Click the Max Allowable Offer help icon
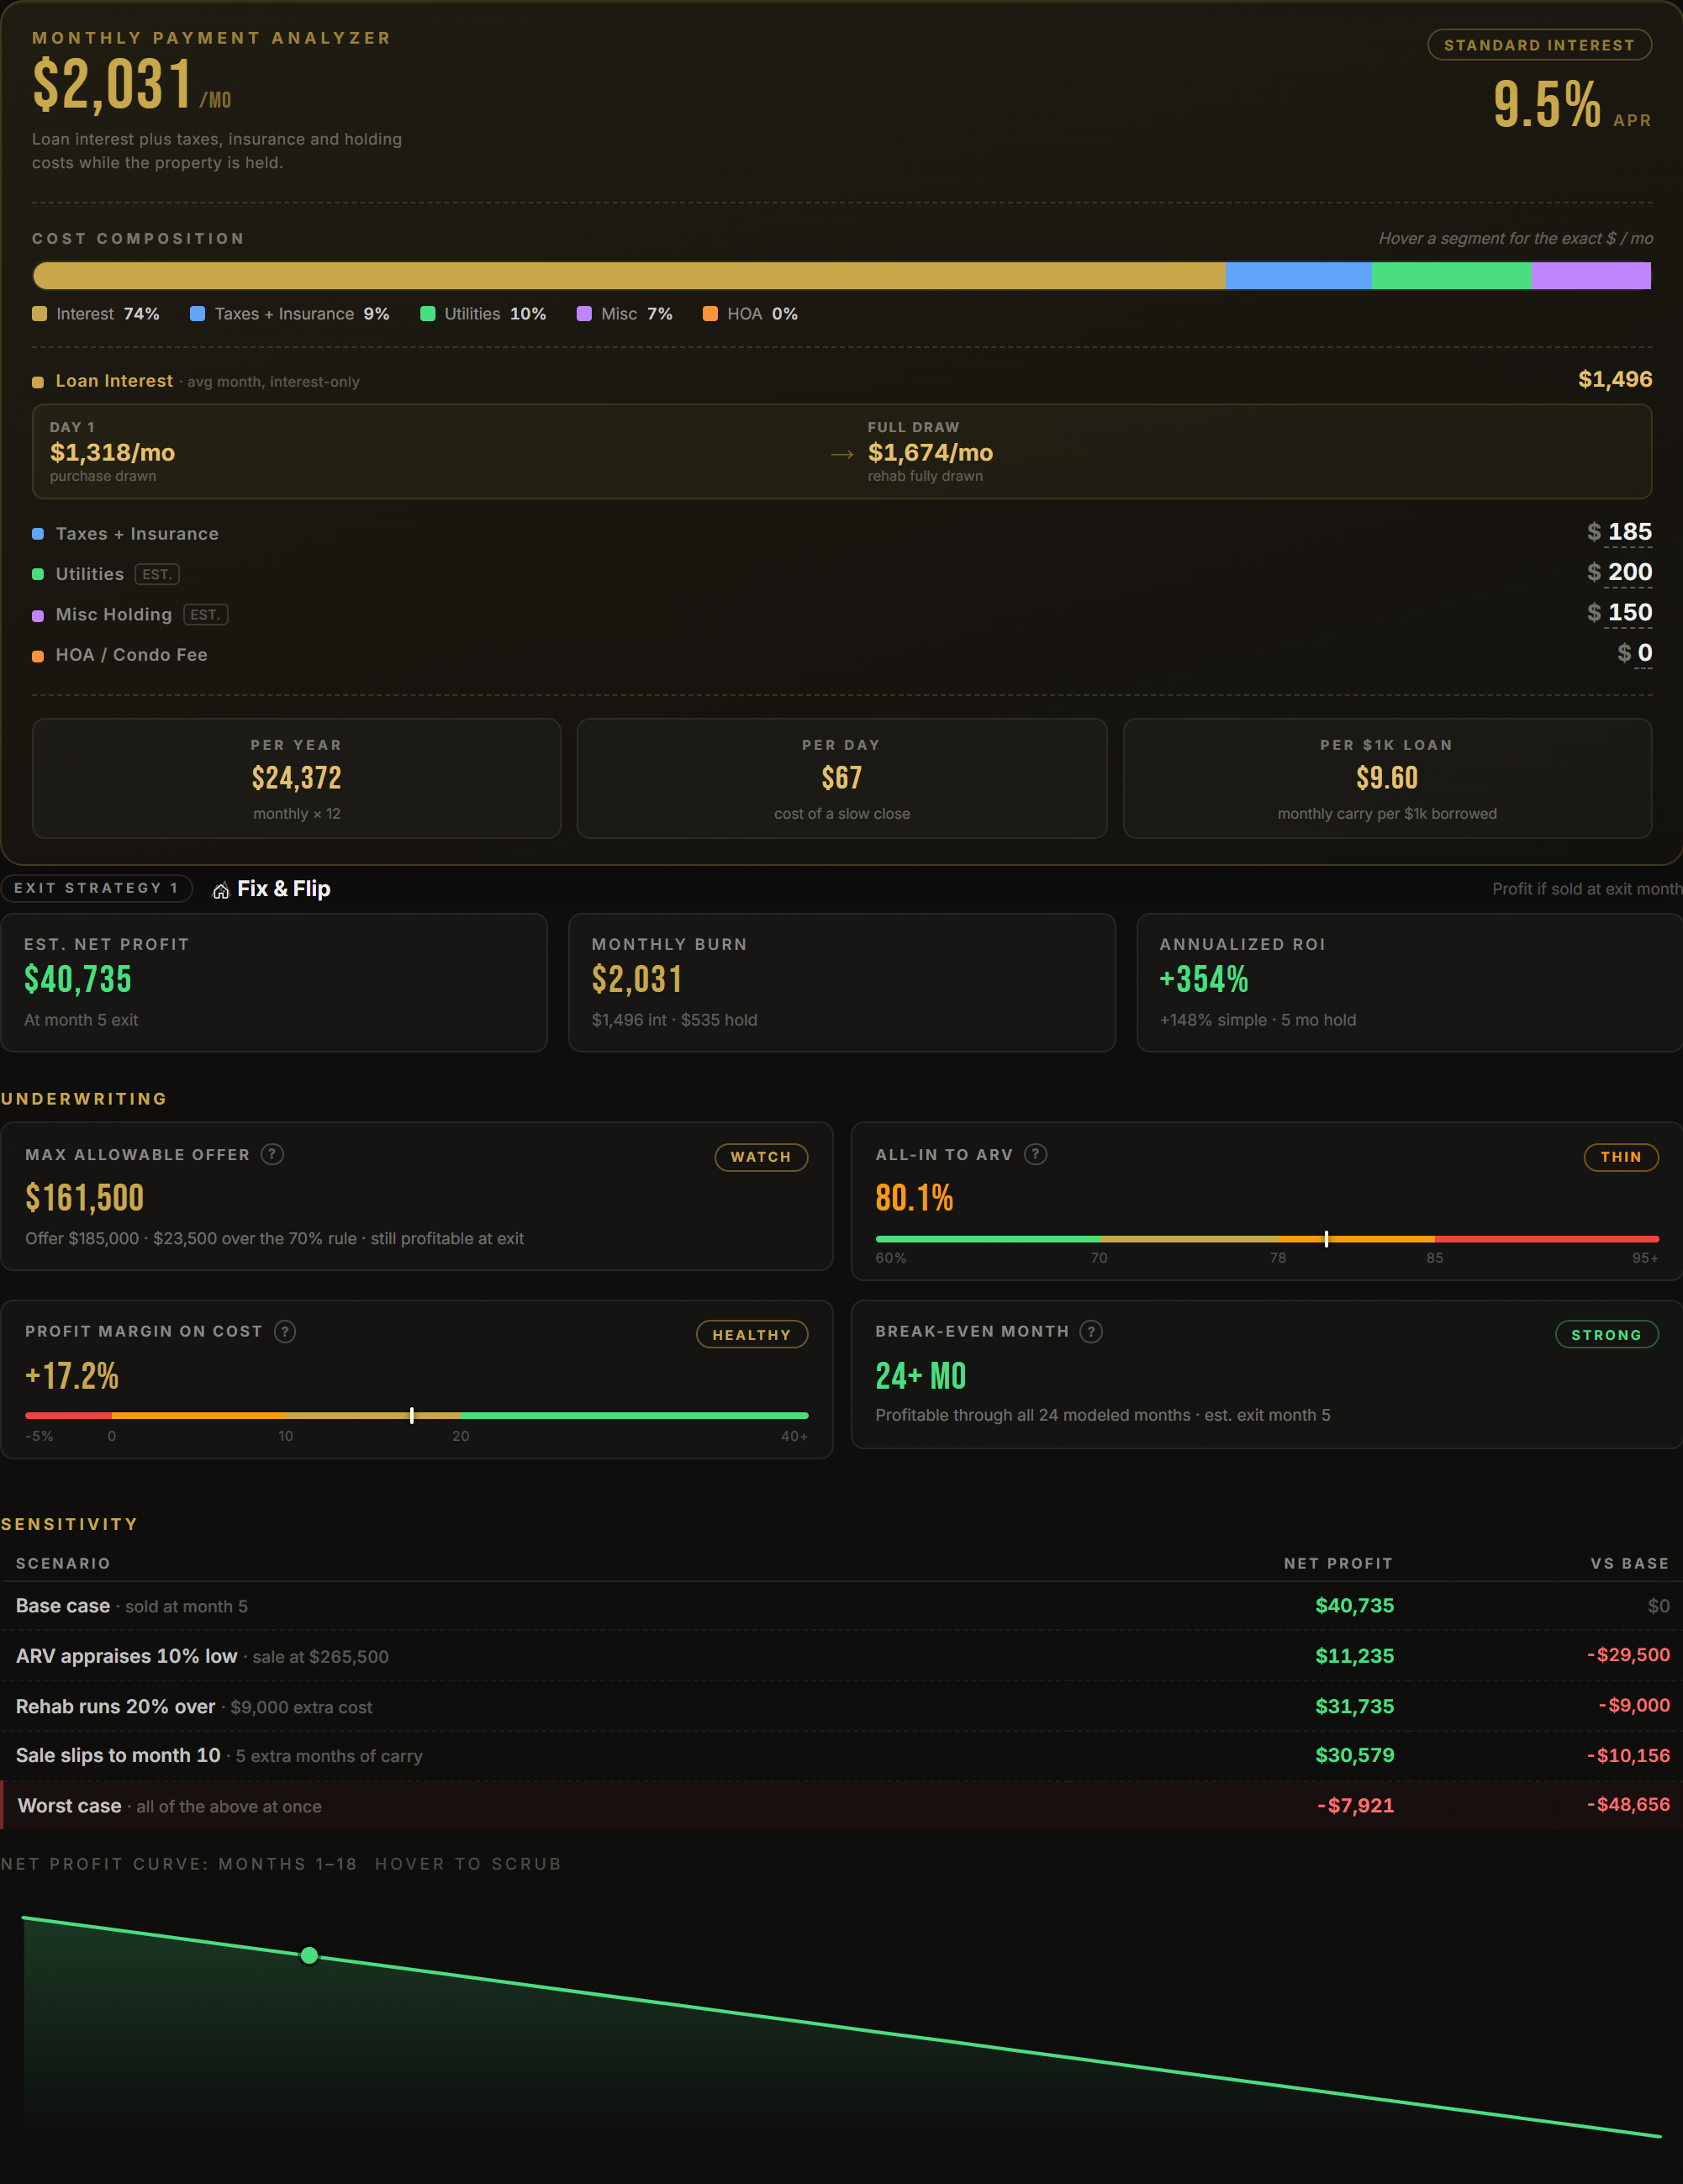 coord(272,1154)
